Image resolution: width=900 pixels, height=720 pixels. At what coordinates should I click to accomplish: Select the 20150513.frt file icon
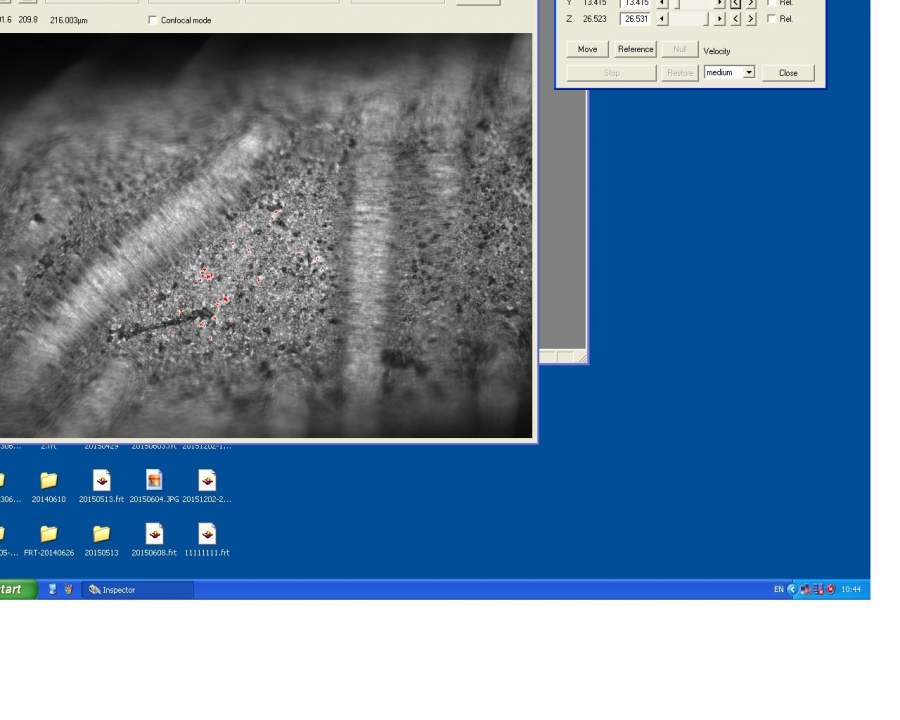coord(102,481)
